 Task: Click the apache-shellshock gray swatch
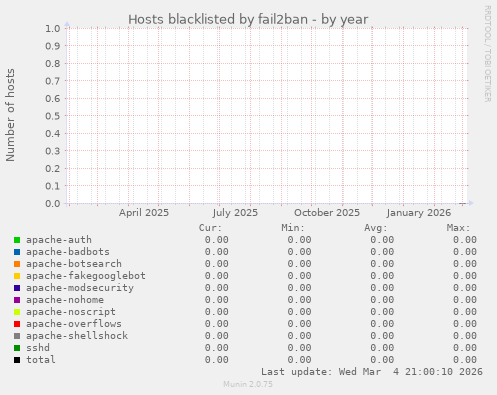(x=17, y=336)
